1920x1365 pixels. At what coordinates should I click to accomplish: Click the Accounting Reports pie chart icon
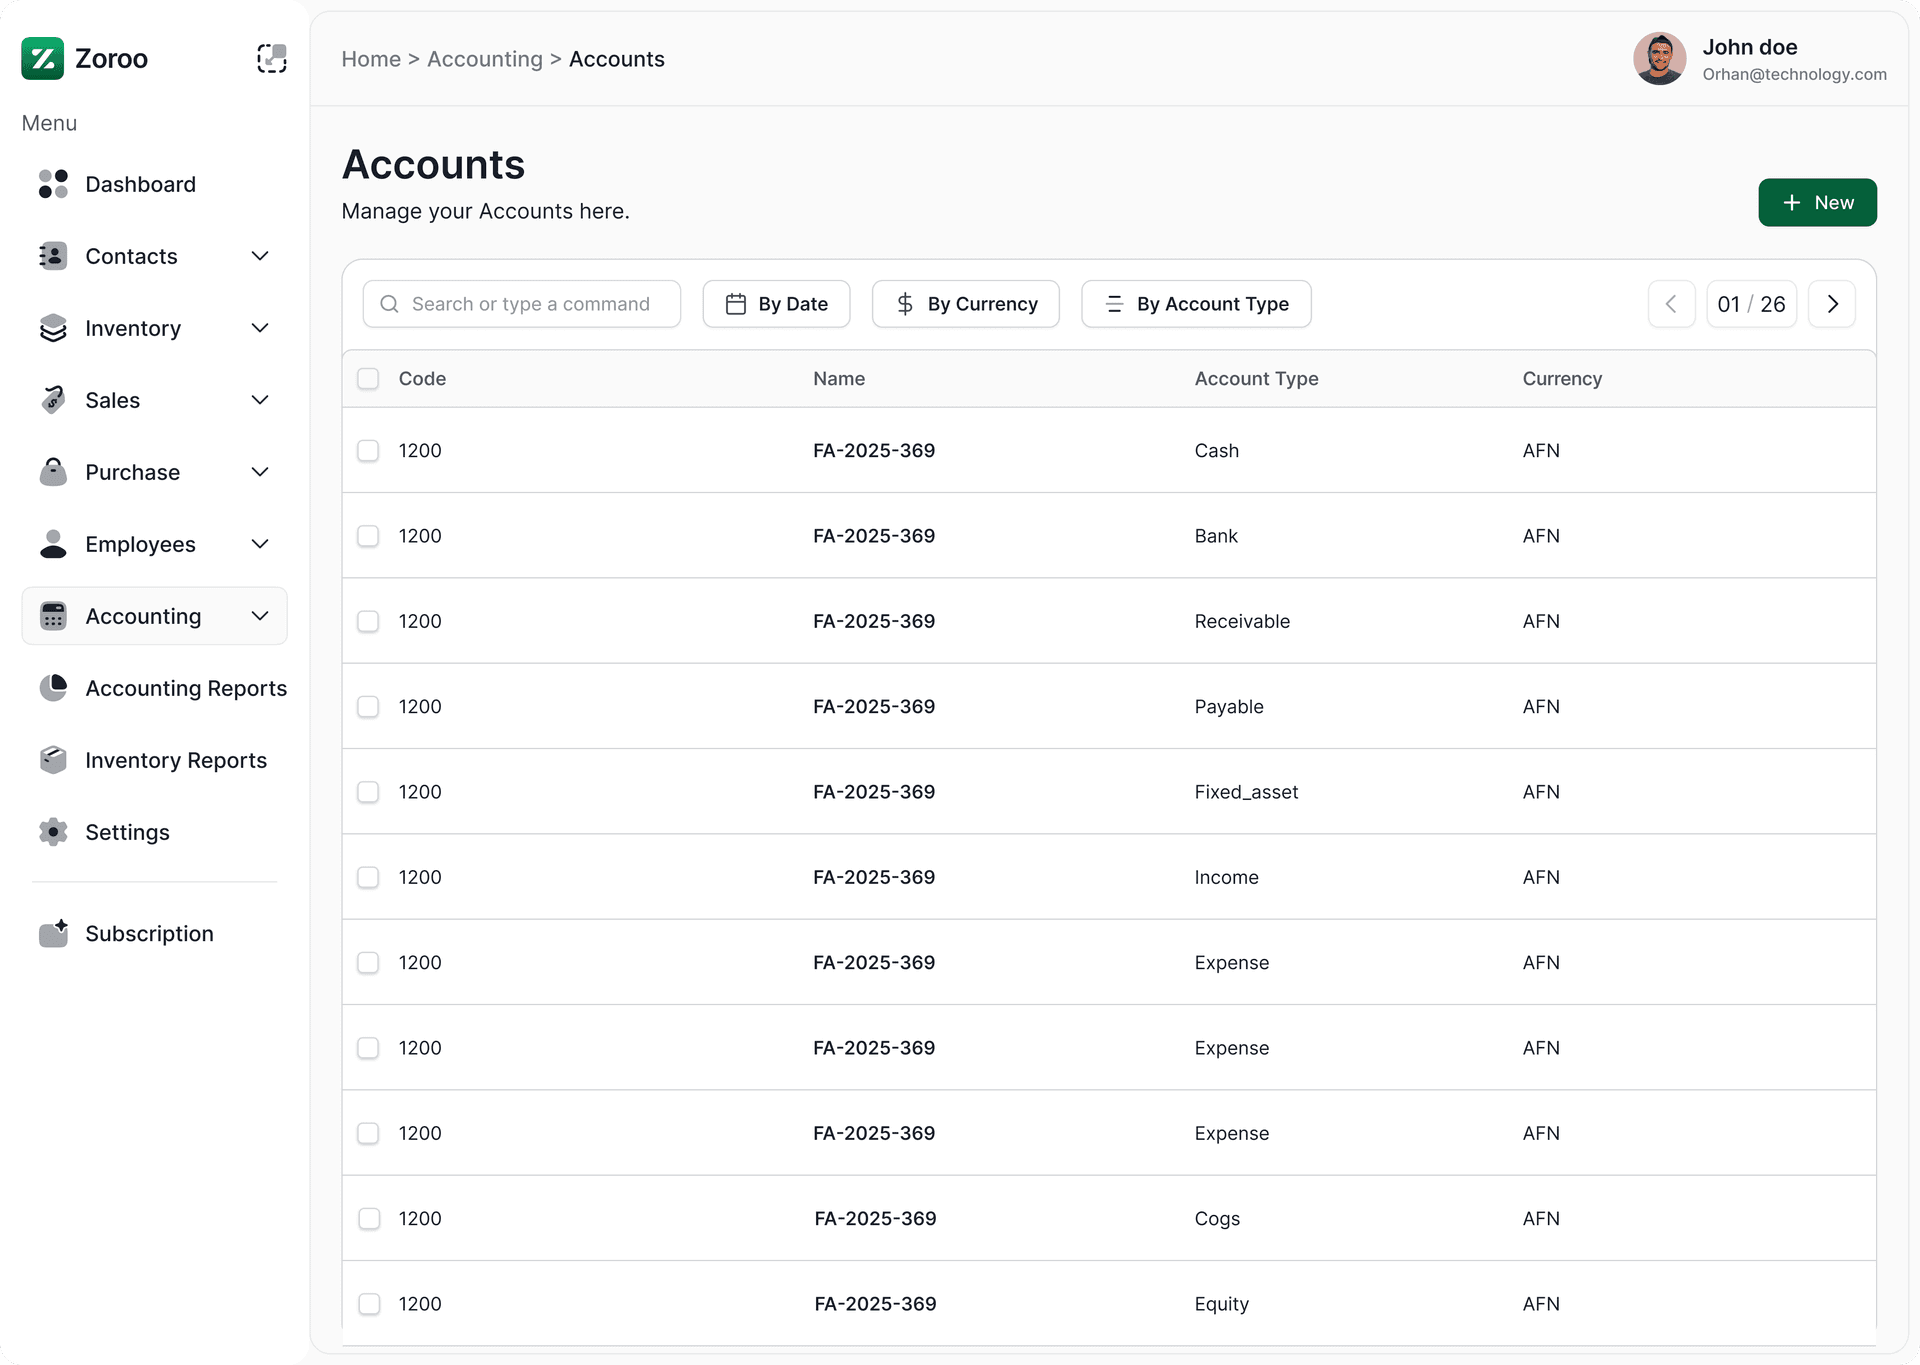53,688
